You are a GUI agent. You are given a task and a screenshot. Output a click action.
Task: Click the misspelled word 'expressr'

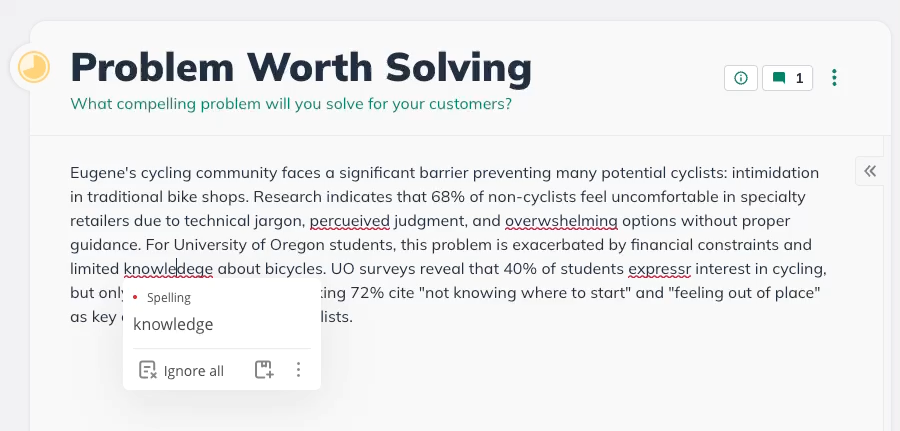[661, 268]
